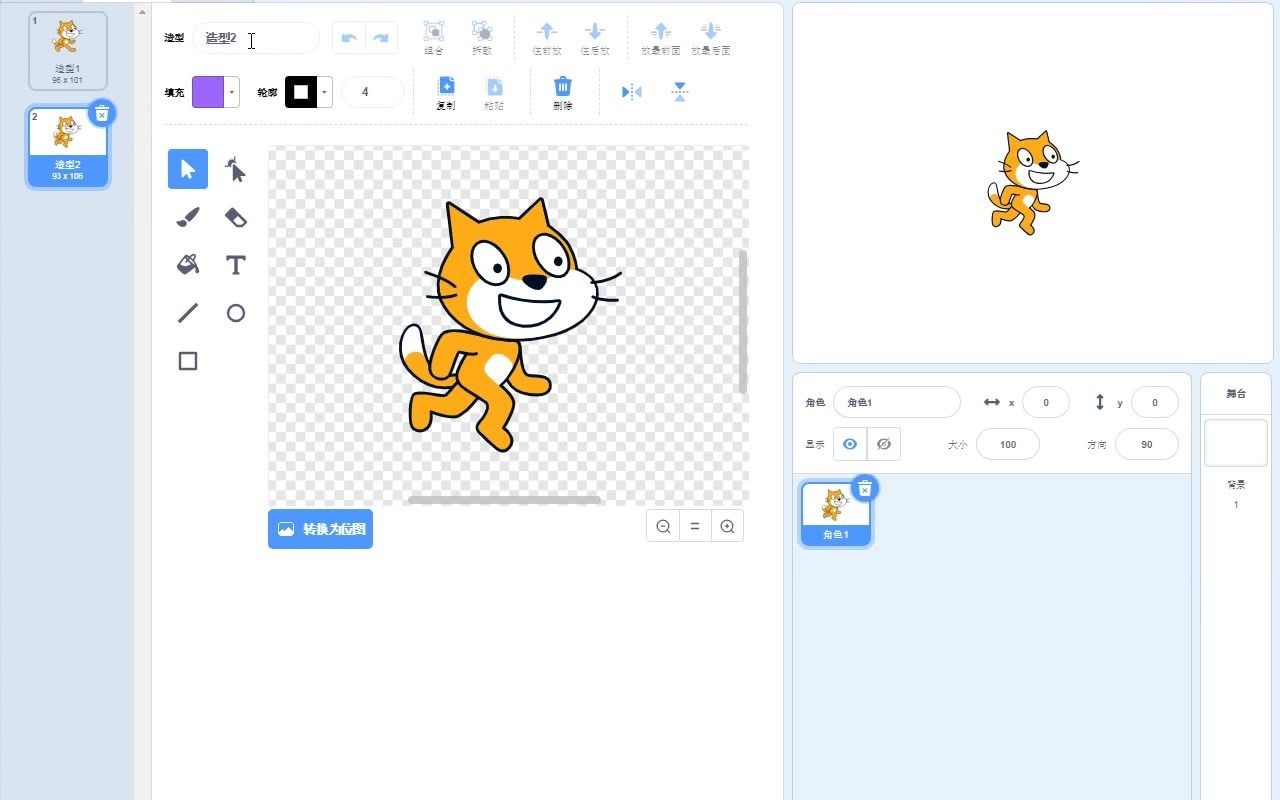Click the black outline color swatch
Viewport: 1280px width, 800px height.
(301, 92)
